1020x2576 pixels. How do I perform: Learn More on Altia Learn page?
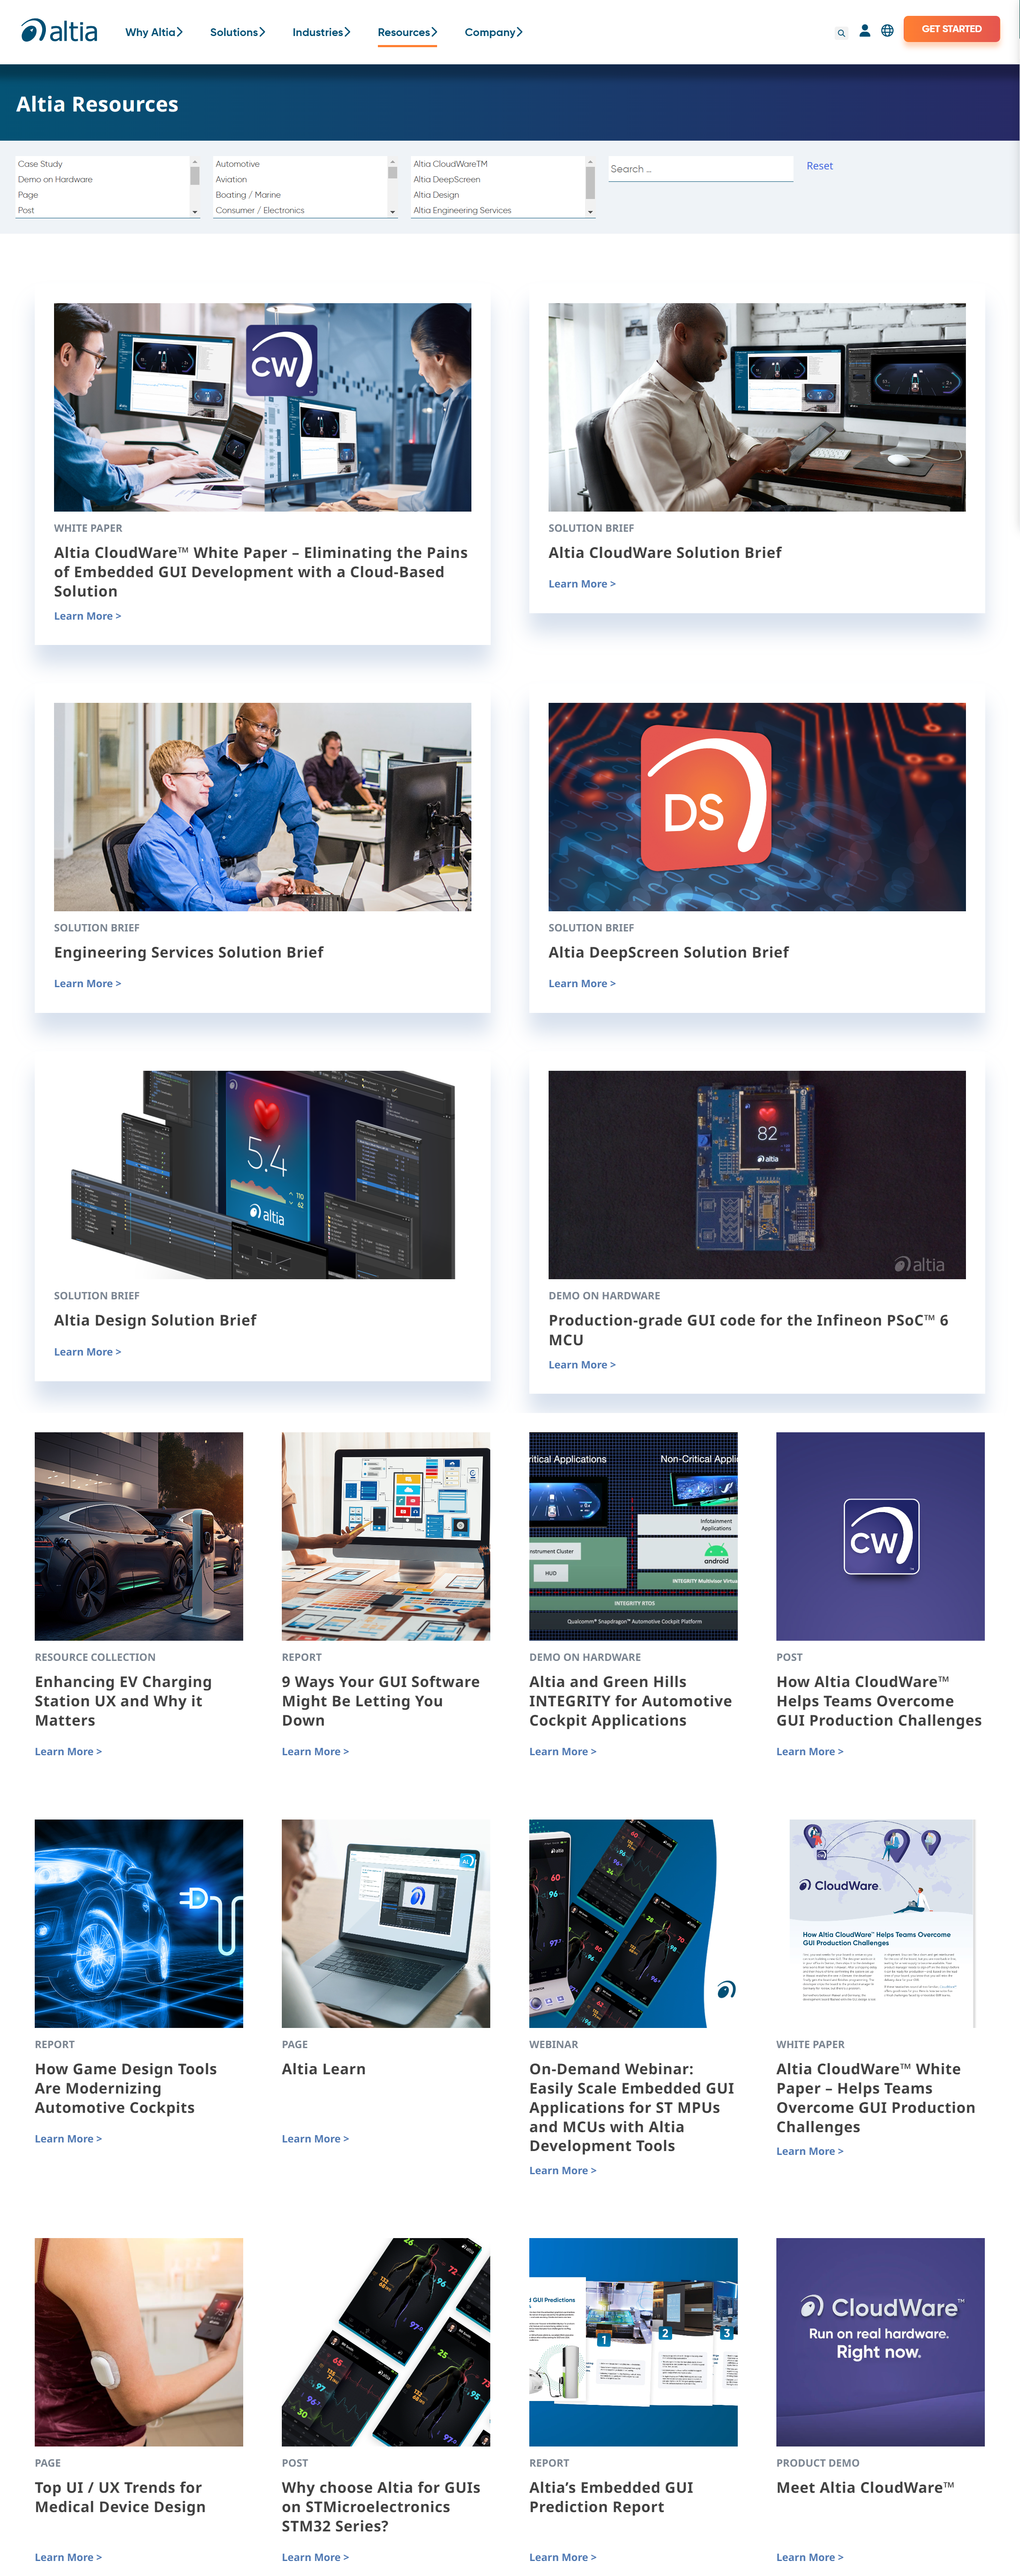click(315, 2139)
